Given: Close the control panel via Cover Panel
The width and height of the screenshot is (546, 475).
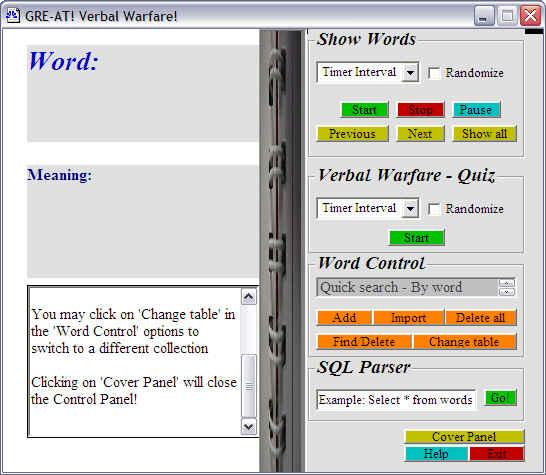Looking at the screenshot, I should 465,437.
